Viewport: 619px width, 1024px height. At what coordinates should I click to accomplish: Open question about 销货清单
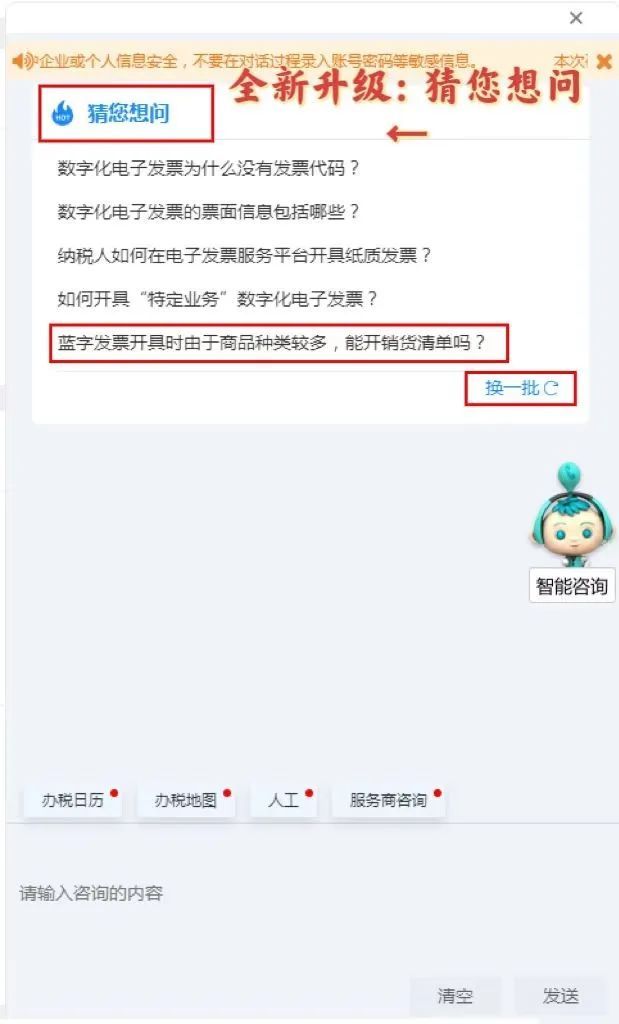[x=272, y=343]
